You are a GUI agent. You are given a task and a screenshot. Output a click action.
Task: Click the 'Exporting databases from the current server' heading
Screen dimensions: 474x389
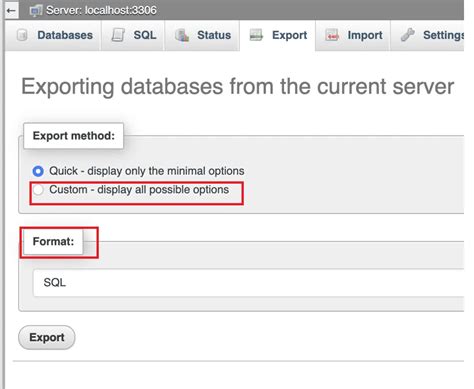pos(238,87)
